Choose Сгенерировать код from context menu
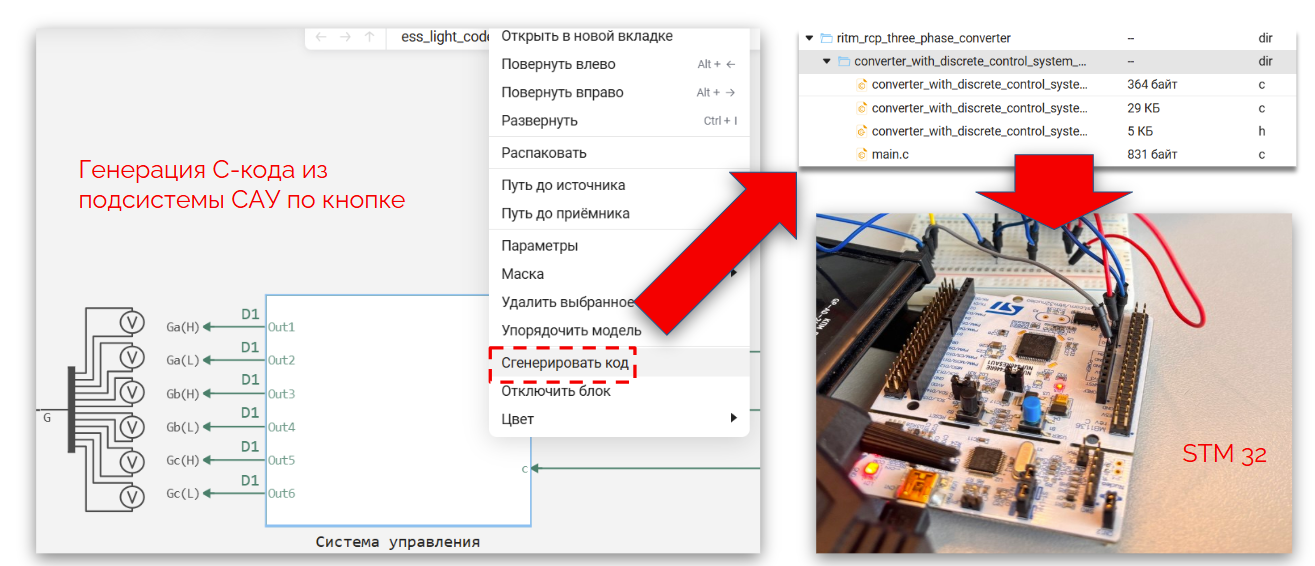Screen dimensions: 1315x566 tap(564, 363)
